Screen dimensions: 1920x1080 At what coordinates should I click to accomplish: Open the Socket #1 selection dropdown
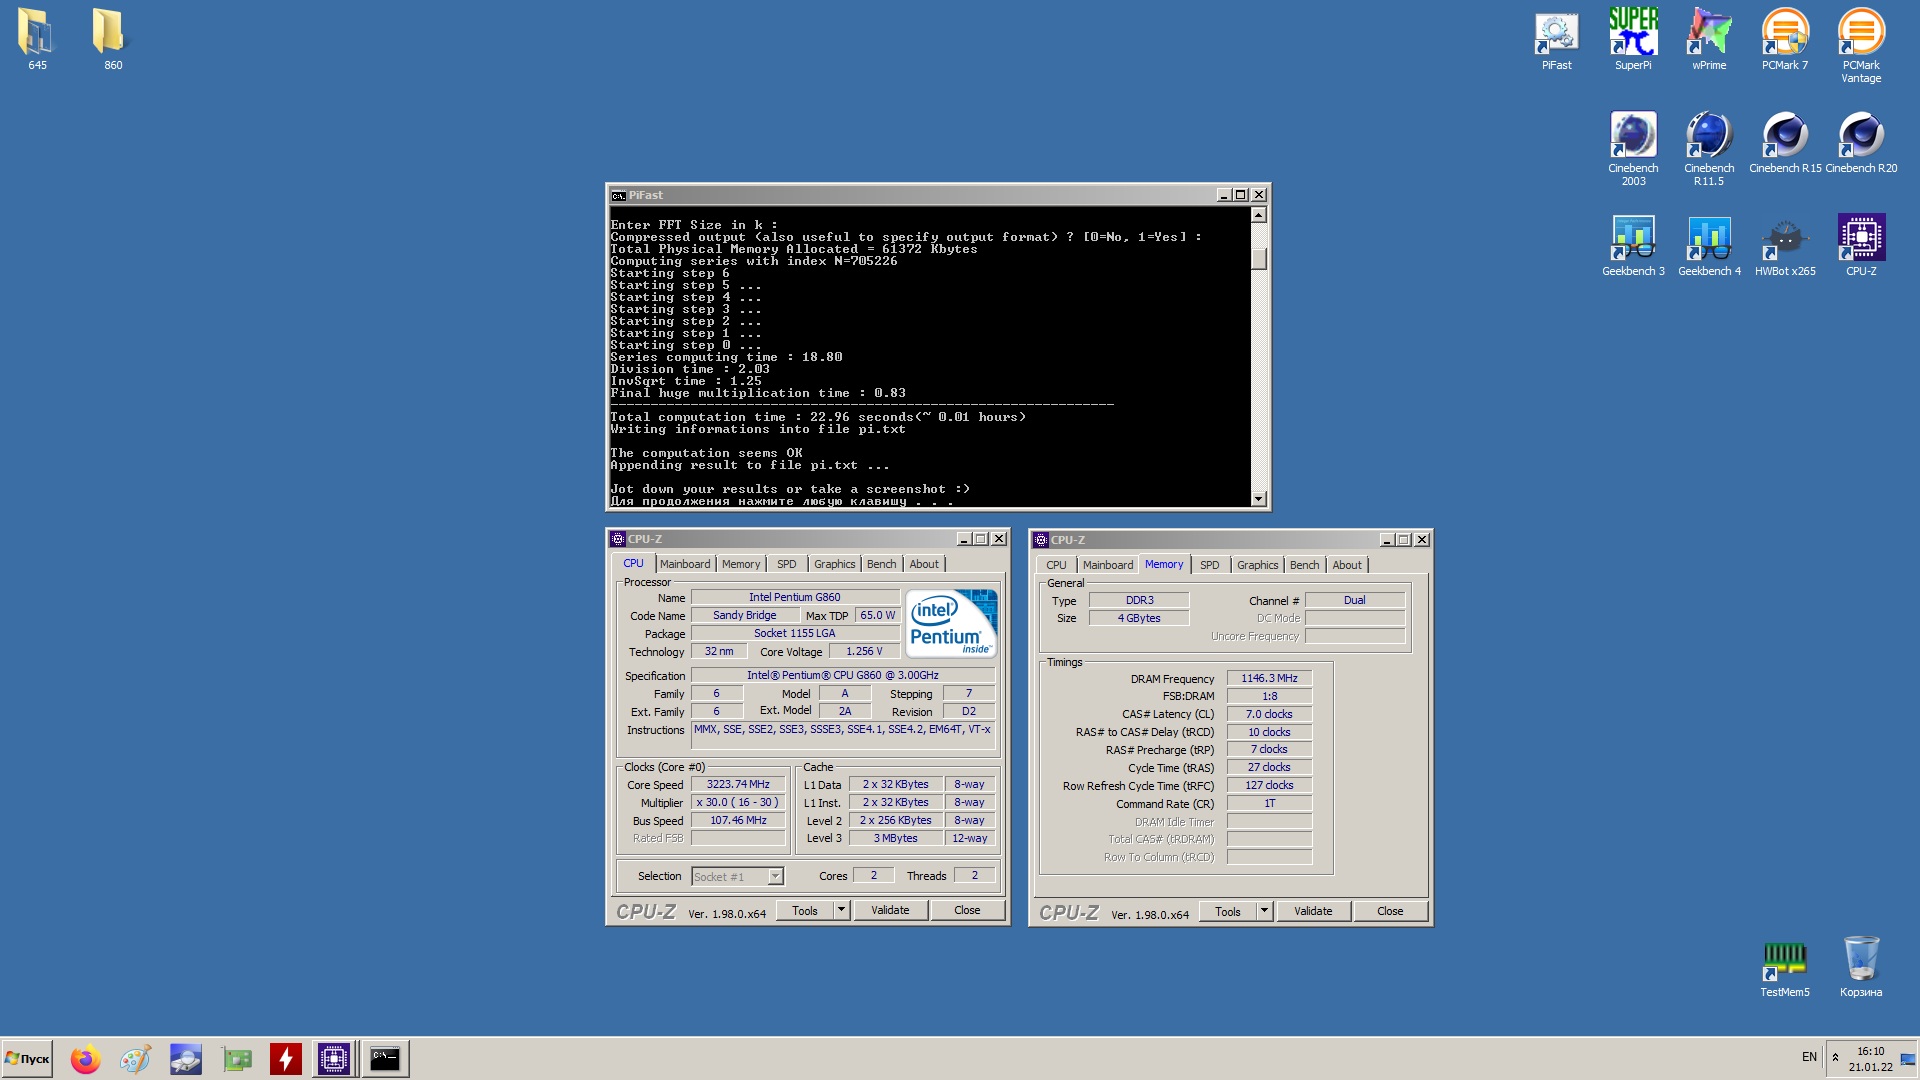pyautogui.click(x=737, y=877)
